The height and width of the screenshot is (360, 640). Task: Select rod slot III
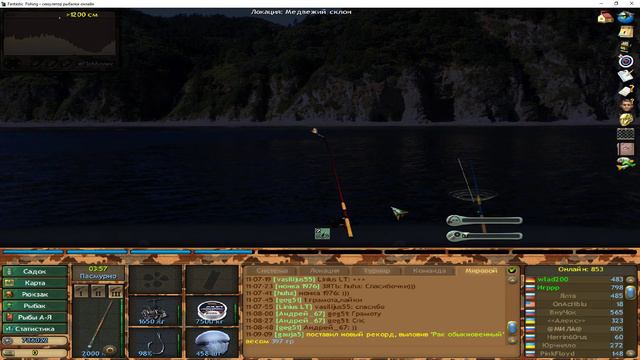[116, 291]
